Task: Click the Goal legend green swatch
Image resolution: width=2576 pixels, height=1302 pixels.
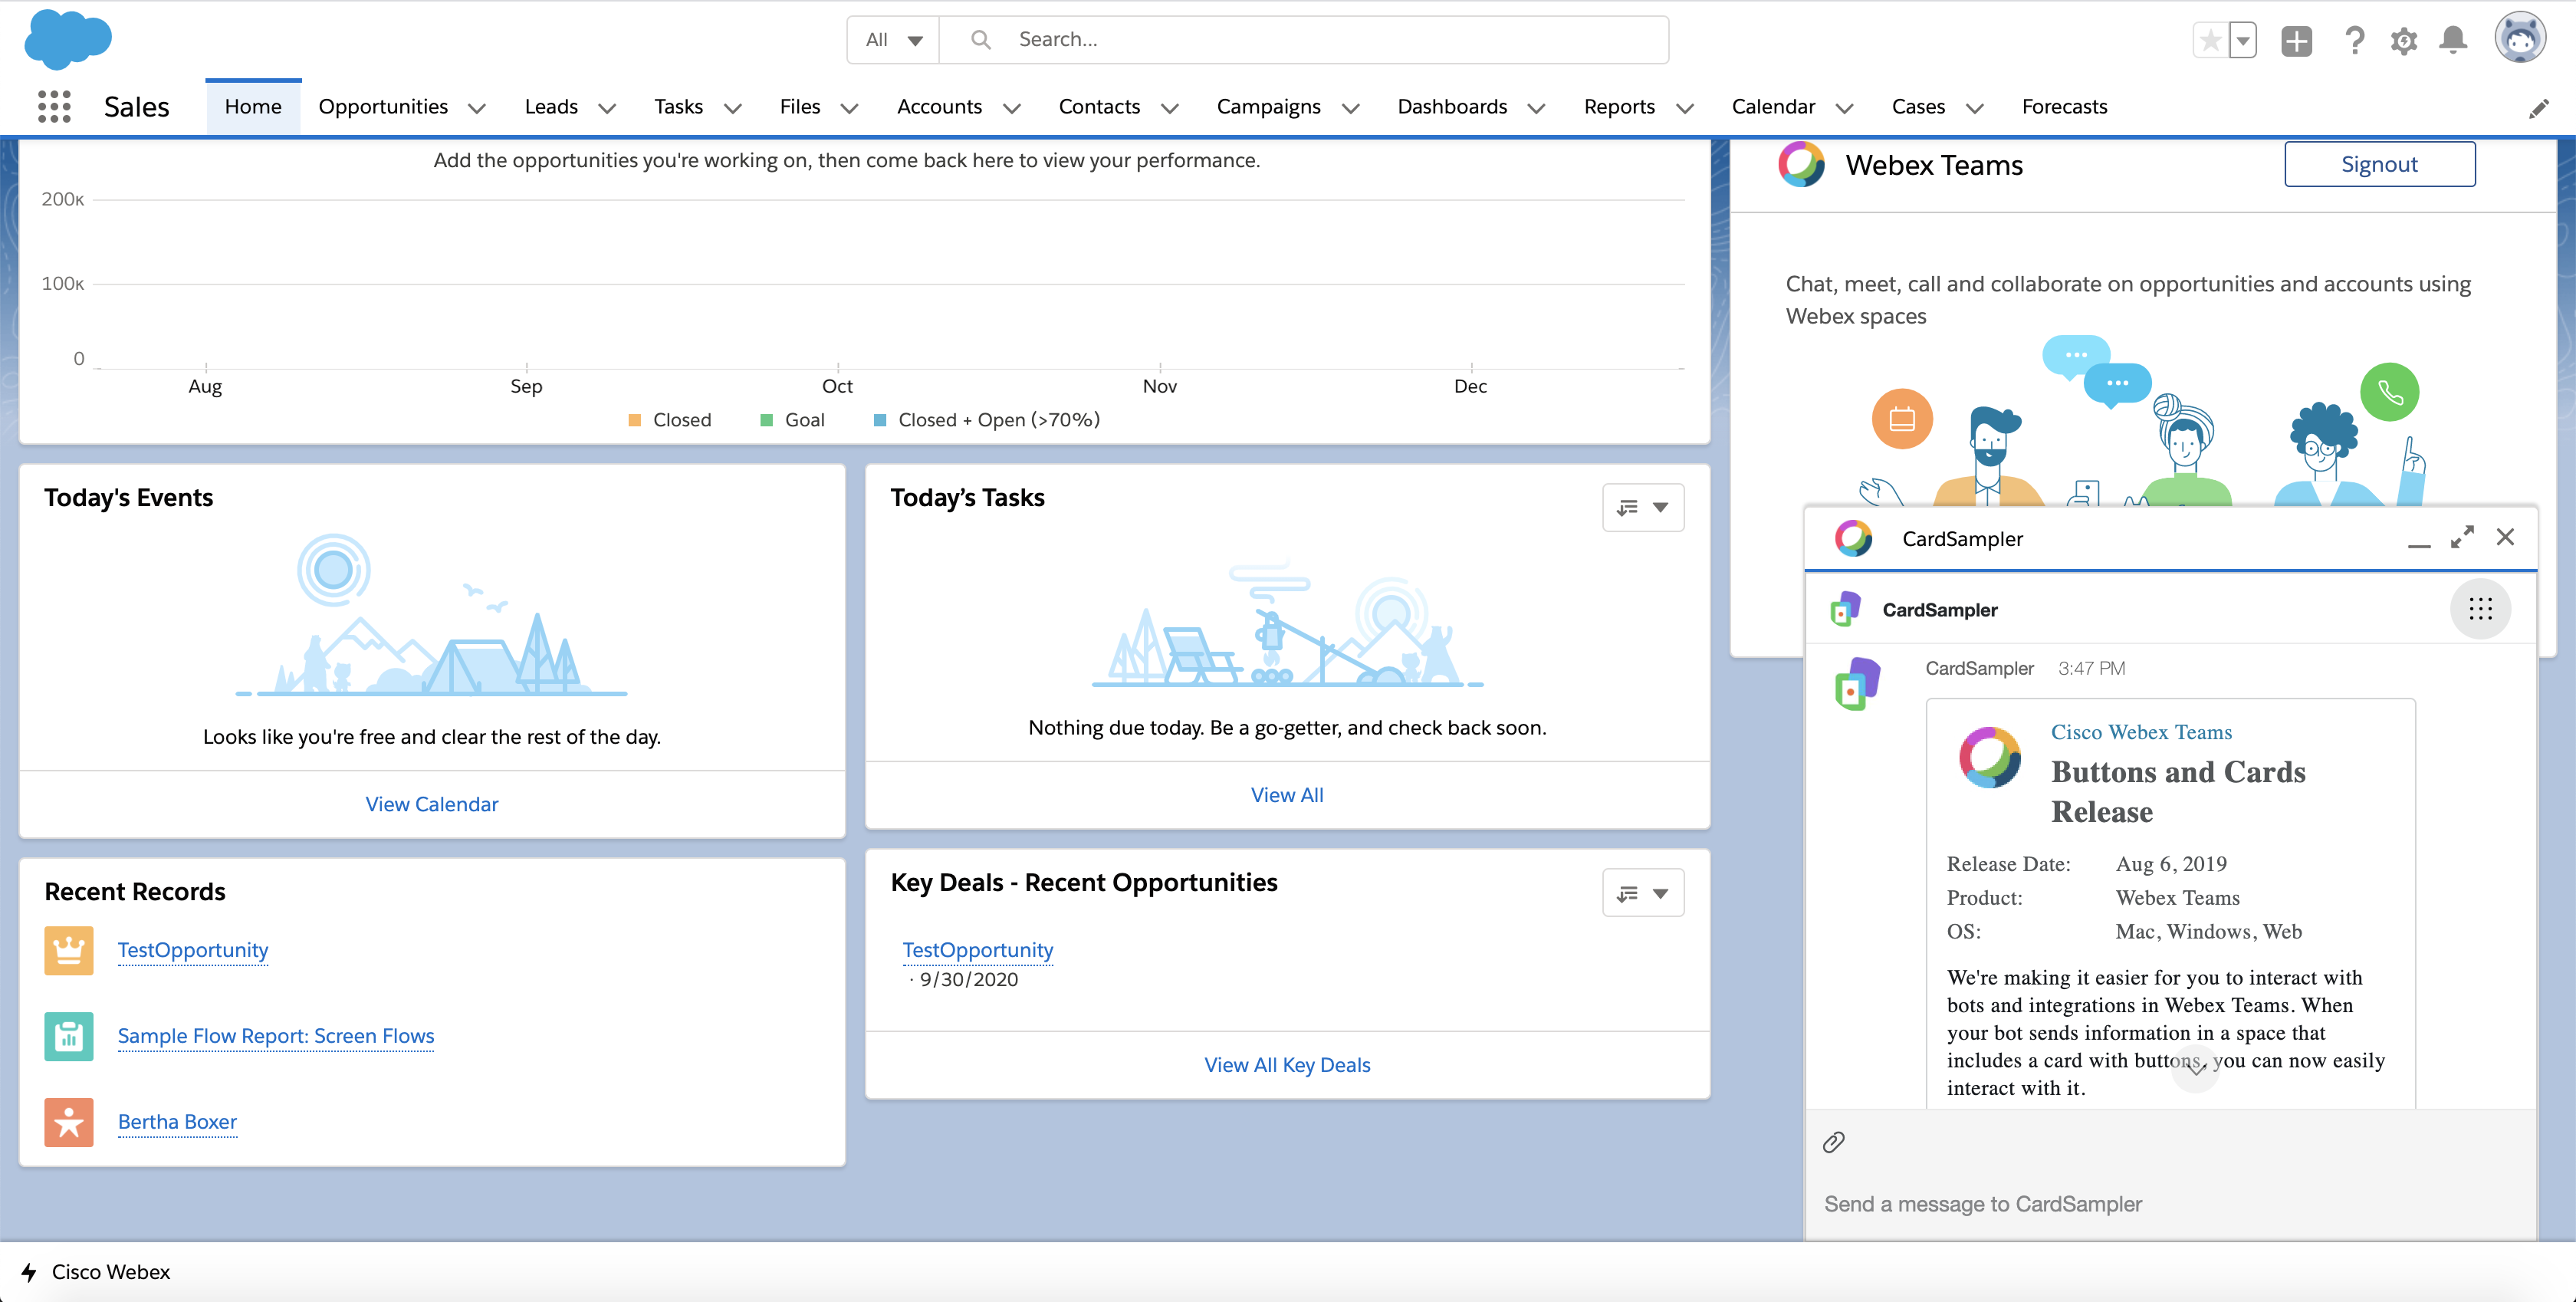Action: (766, 420)
